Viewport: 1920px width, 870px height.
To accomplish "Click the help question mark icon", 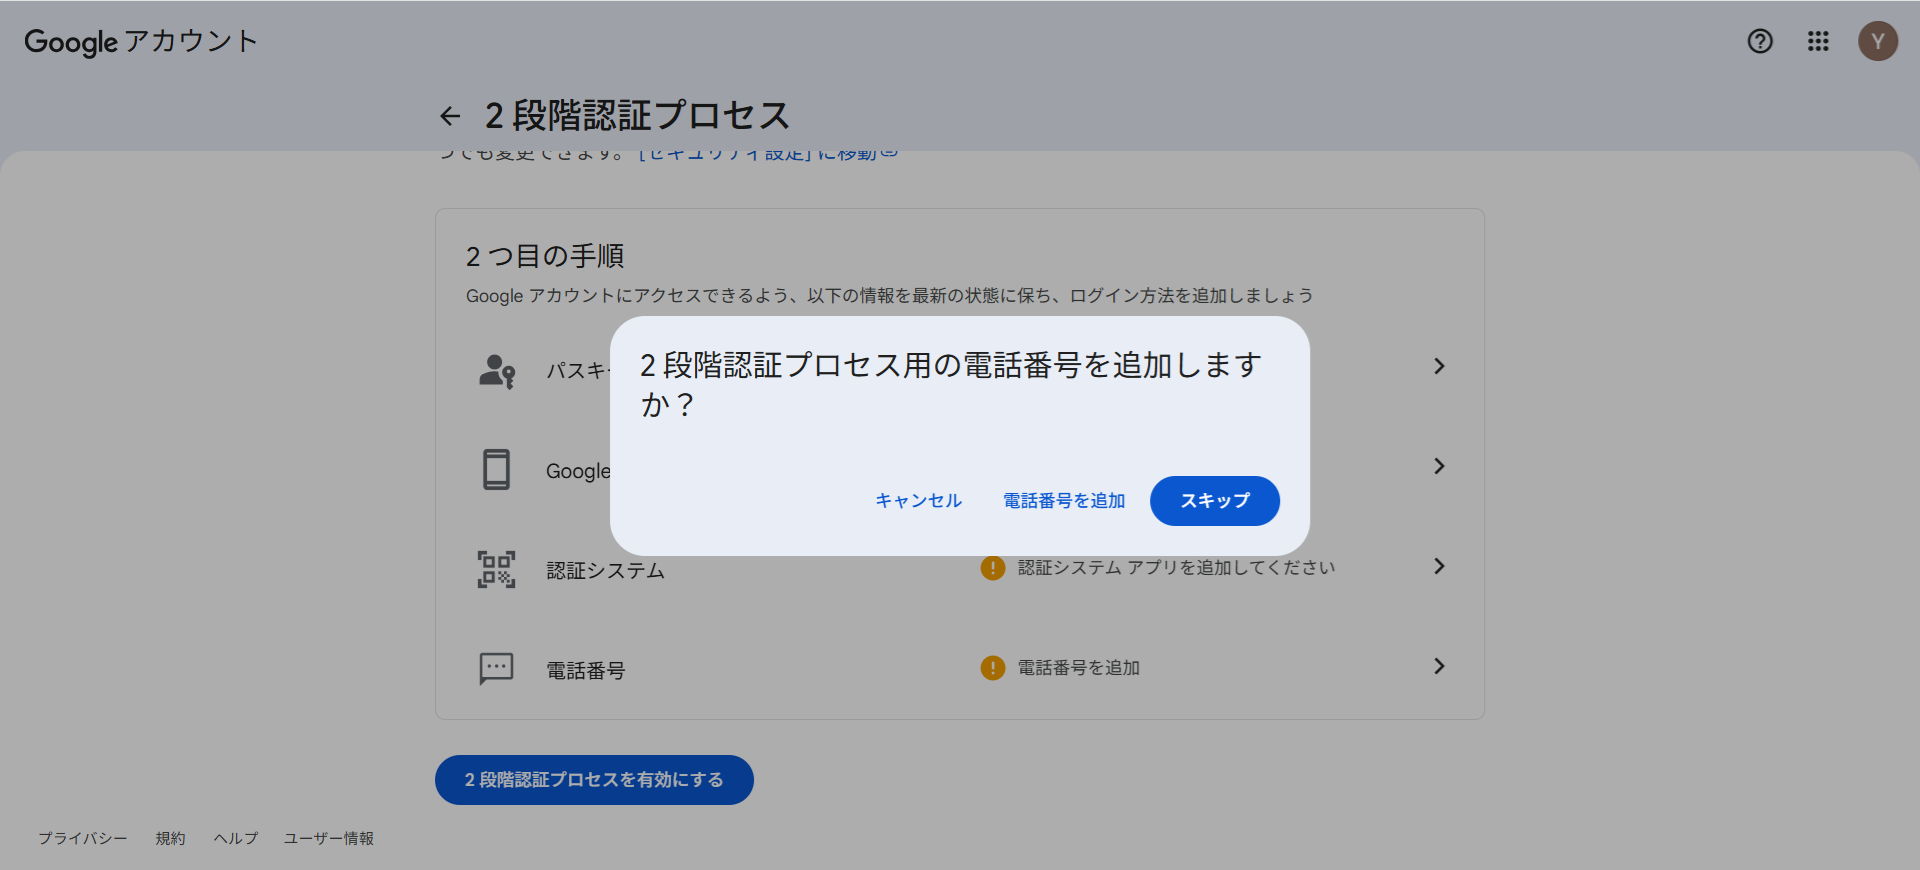I will (x=1760, y=41).
